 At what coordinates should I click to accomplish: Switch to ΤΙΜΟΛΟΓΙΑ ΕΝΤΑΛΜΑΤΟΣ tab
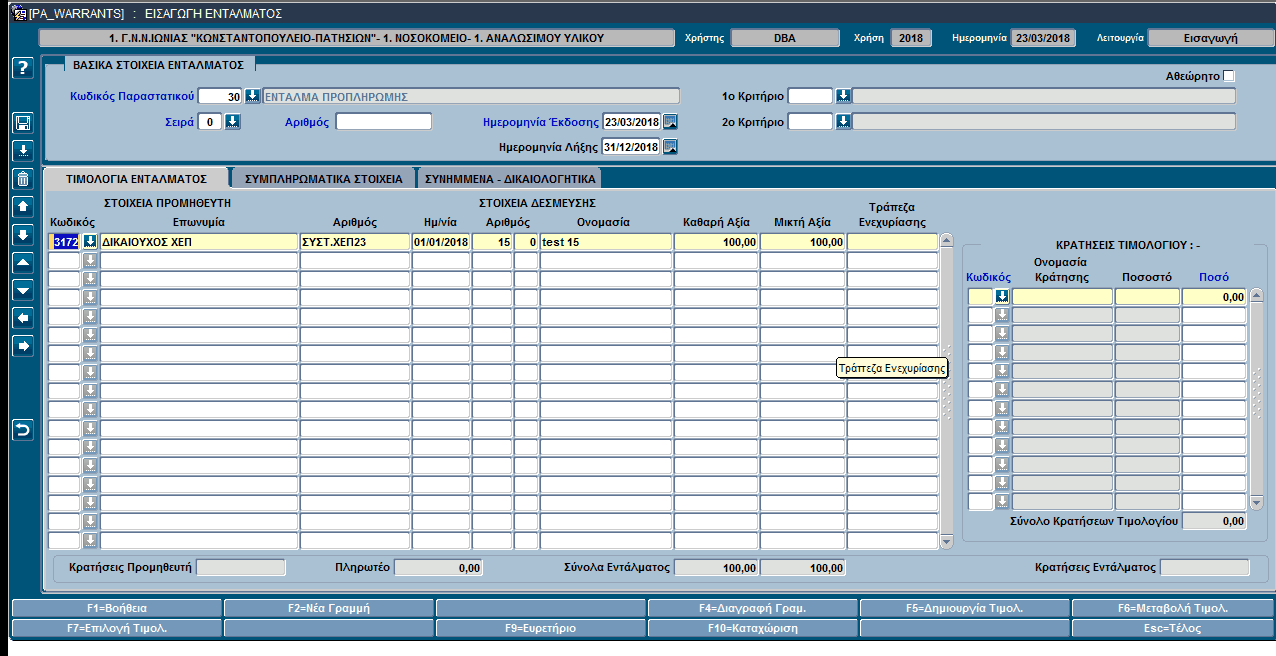click(x=136, y=179)
